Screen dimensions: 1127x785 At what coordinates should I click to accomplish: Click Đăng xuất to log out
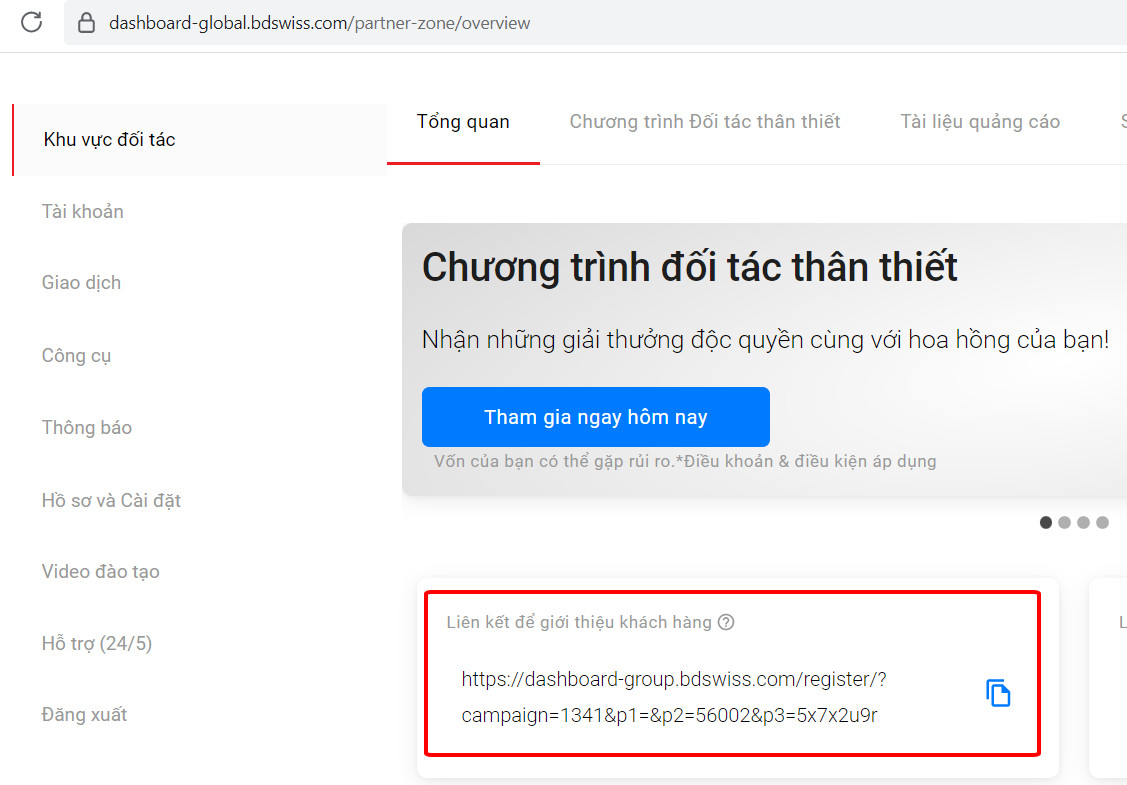84,715
